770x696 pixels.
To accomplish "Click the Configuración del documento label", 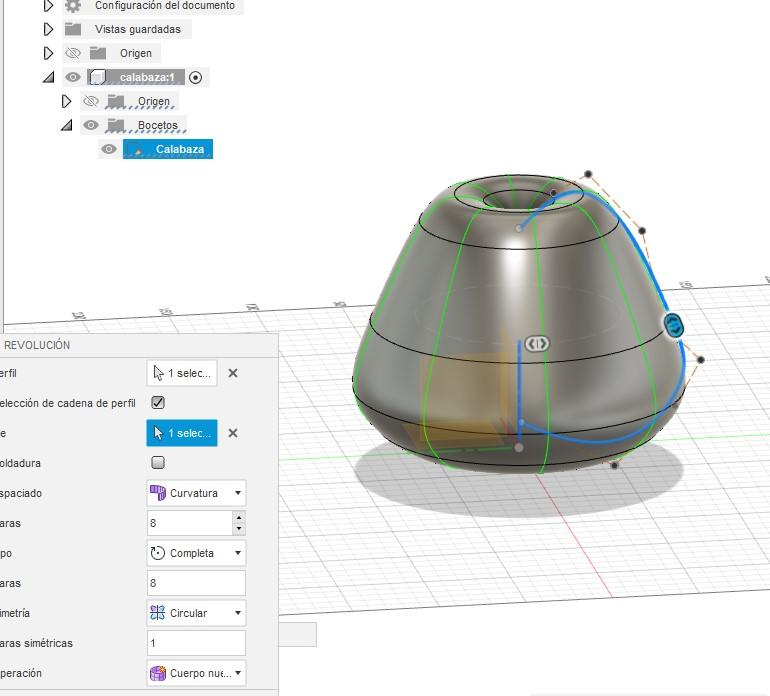I will [x=165, y=6].
